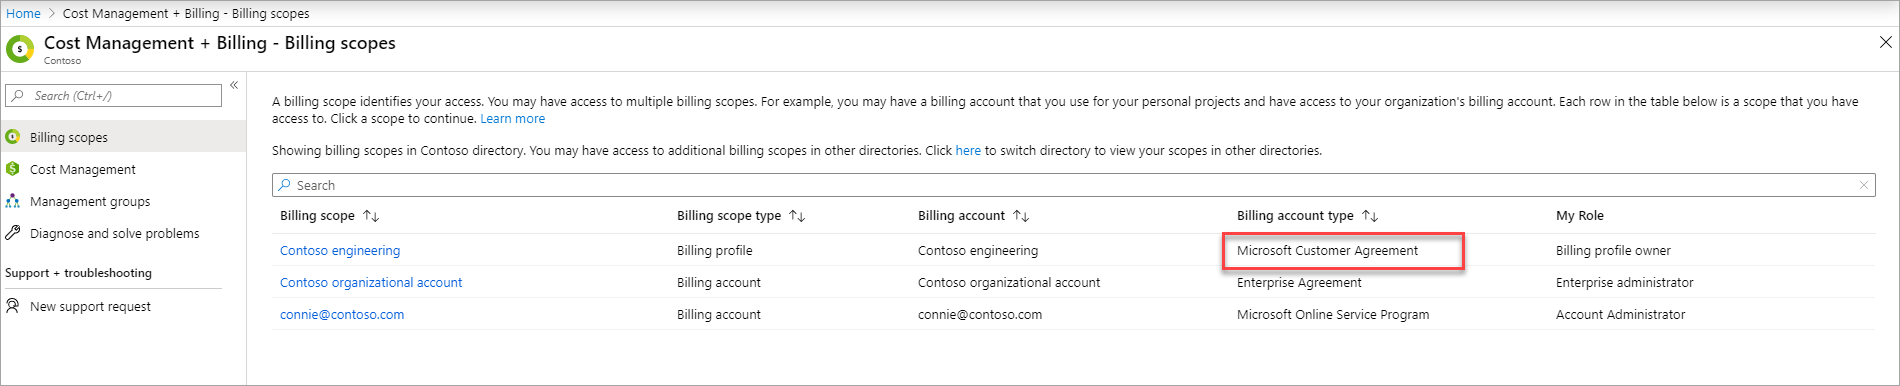Open the Contoso organizational account scope link

[371, 282]
